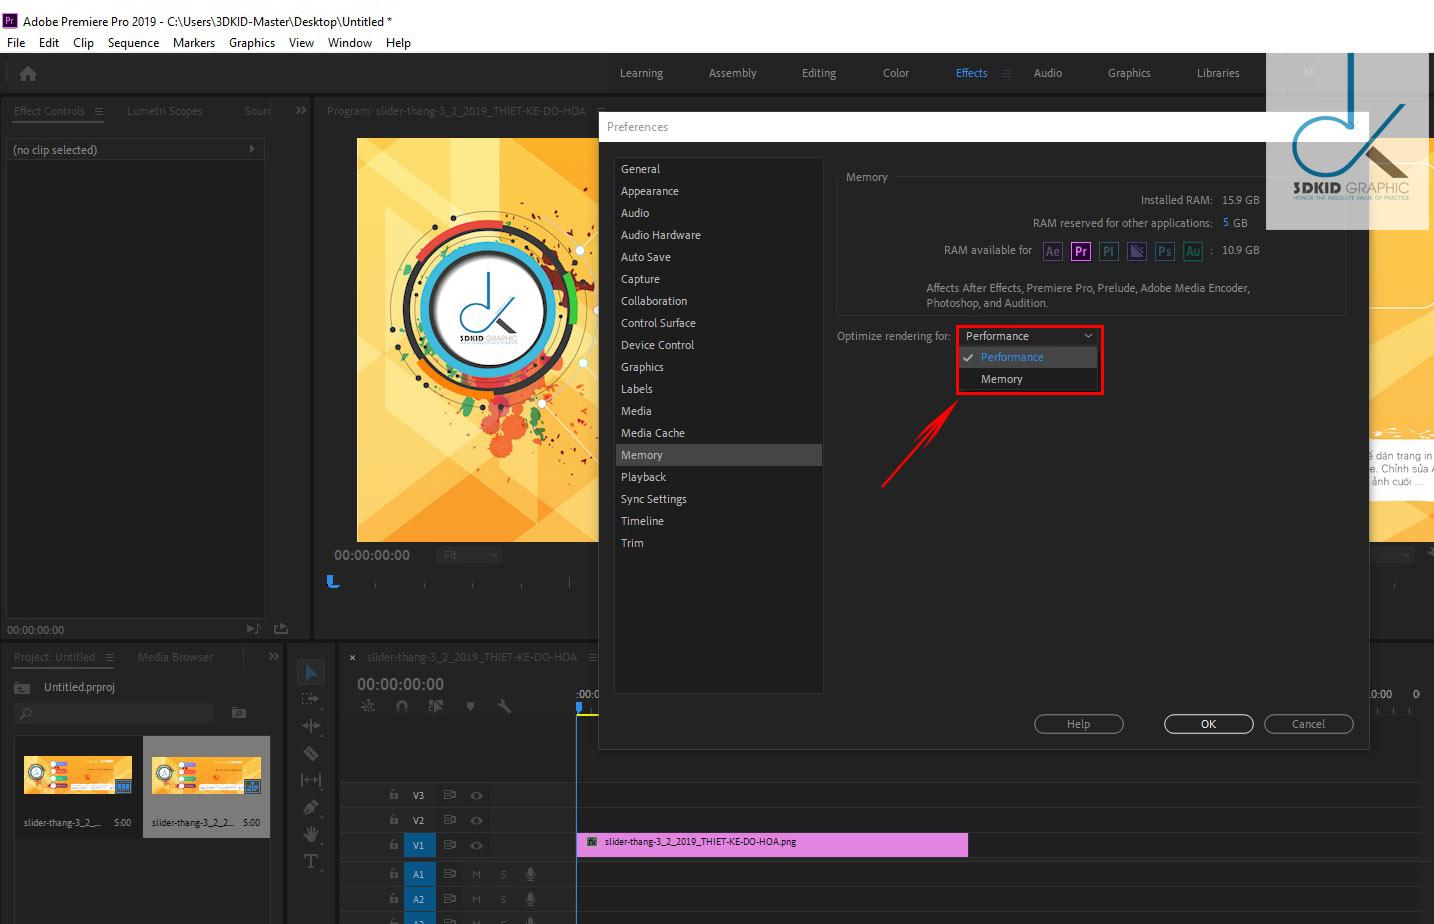Expand hidden source panel tabs chevron
This screenshot has width=1434, height=924.
pyautogui.click(x=301, y=110)
